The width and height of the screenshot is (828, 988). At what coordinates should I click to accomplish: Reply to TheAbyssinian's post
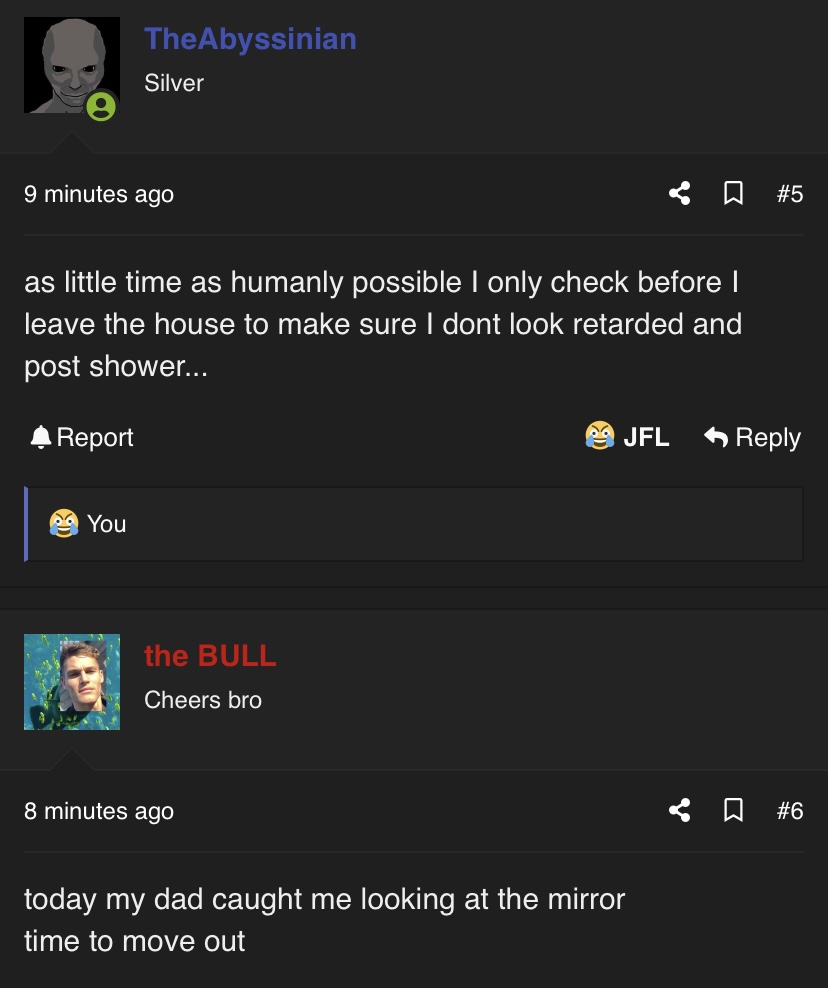(752, 437)
